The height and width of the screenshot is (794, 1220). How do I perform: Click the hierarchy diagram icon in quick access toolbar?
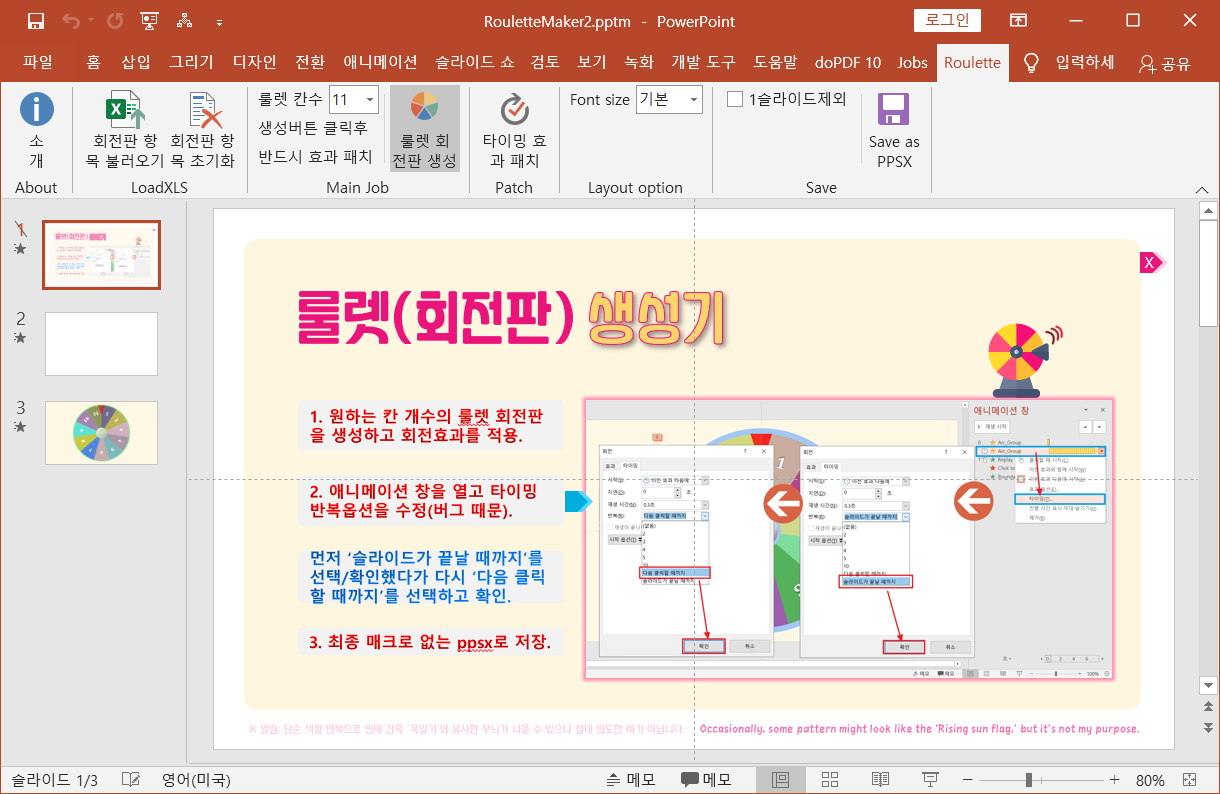185,21
